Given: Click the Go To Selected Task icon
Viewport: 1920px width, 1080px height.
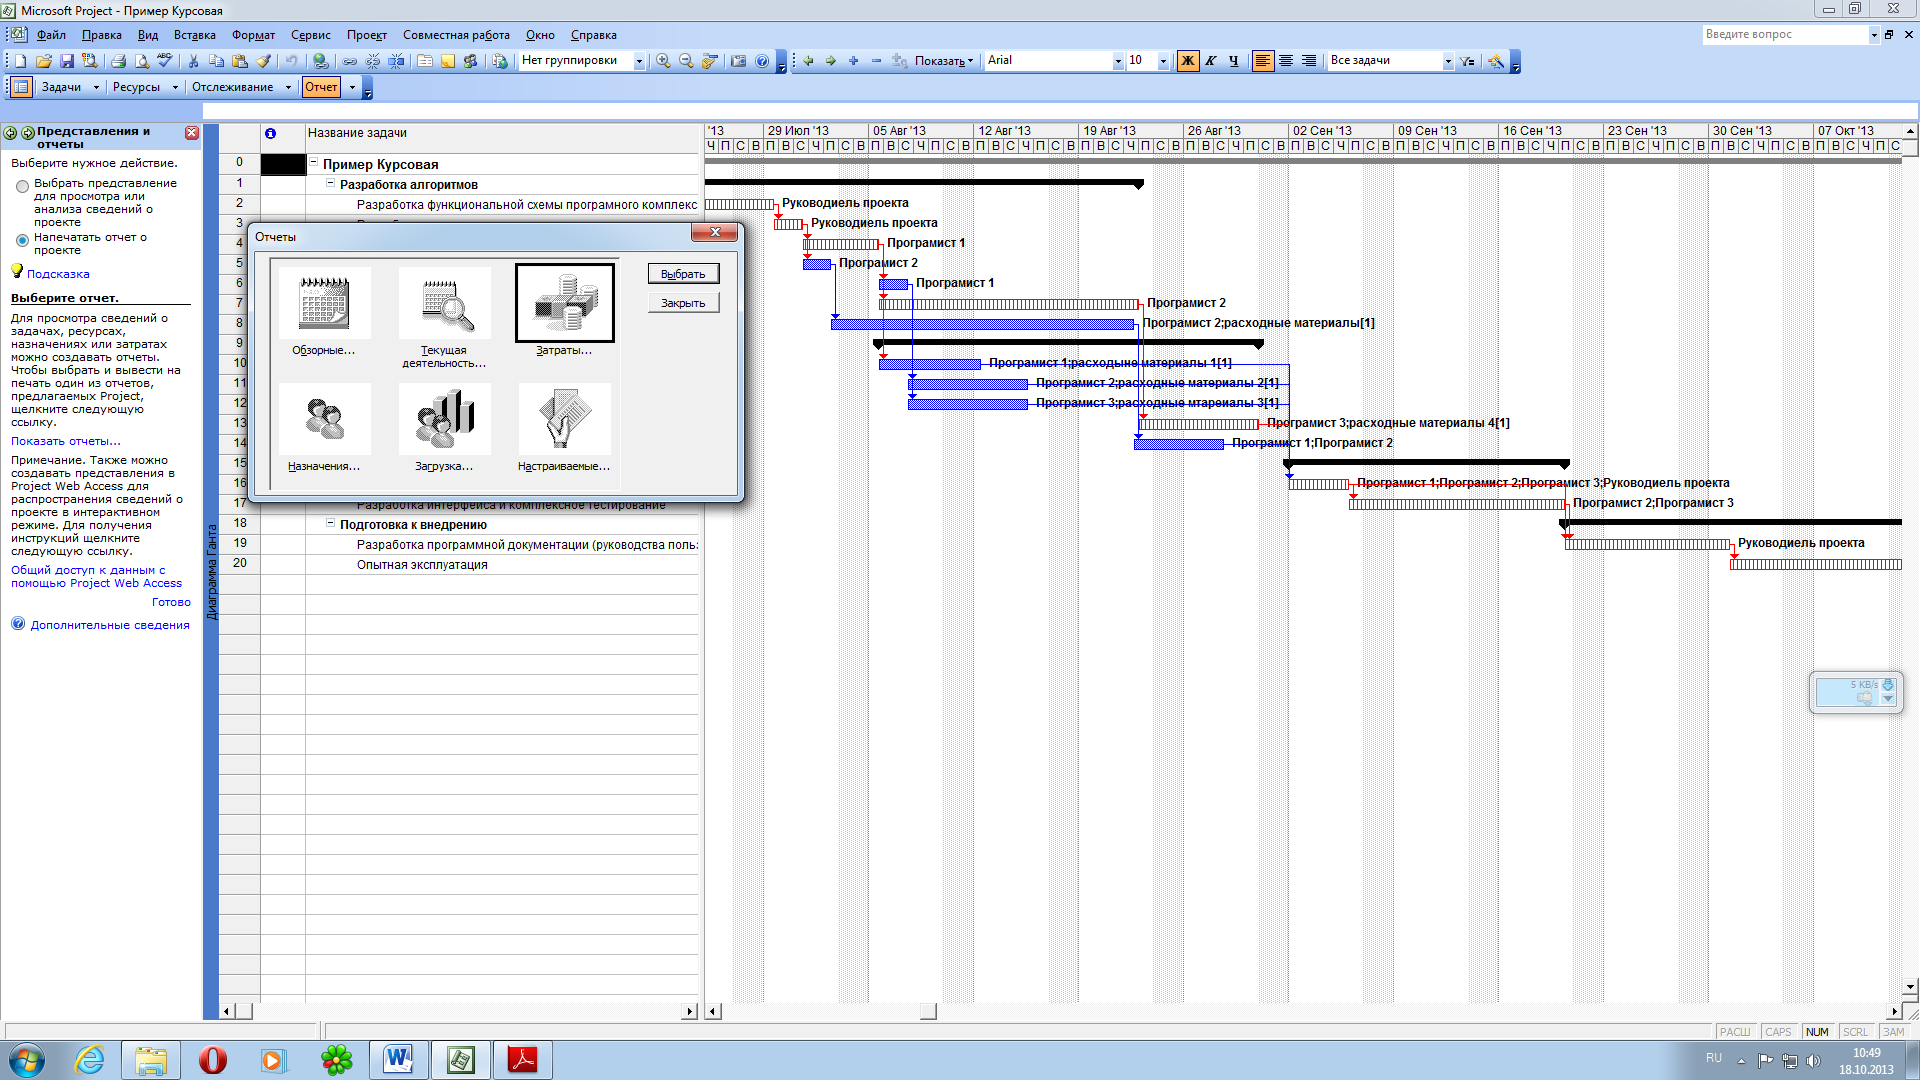Looking at the screenshot, I should pyautogui.click(x=709, y=61).
